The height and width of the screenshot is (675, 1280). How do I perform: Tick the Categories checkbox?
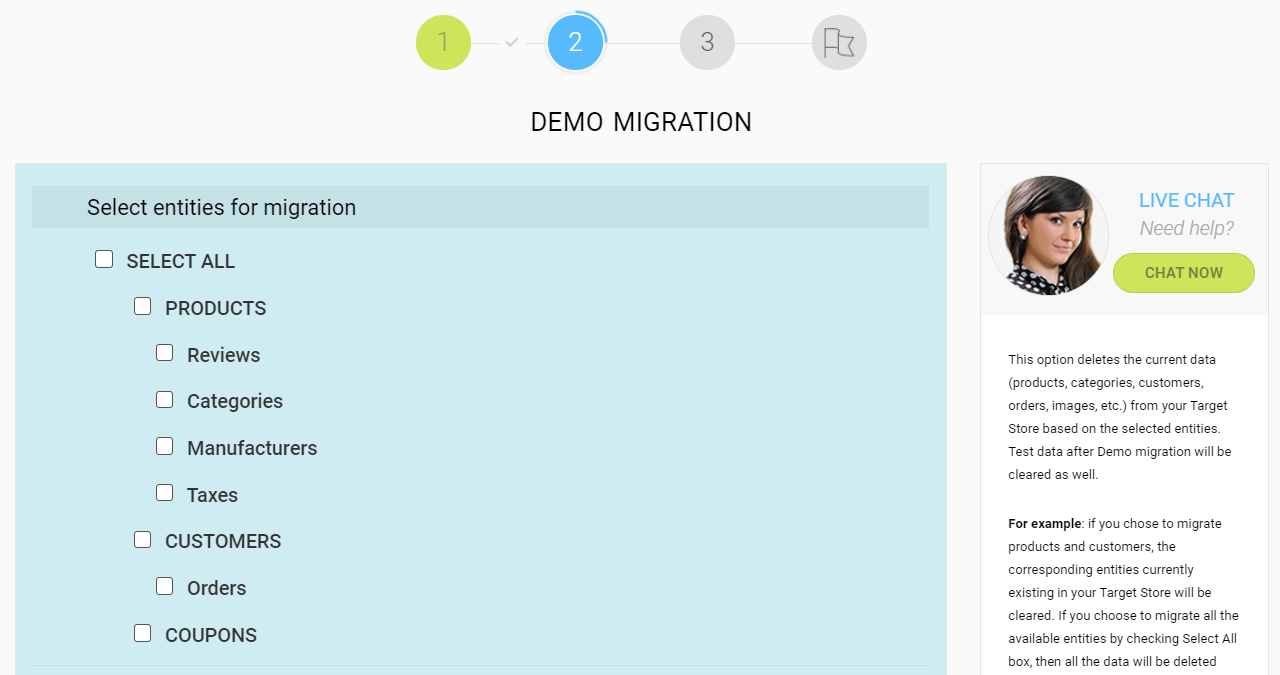click(165, 399)
